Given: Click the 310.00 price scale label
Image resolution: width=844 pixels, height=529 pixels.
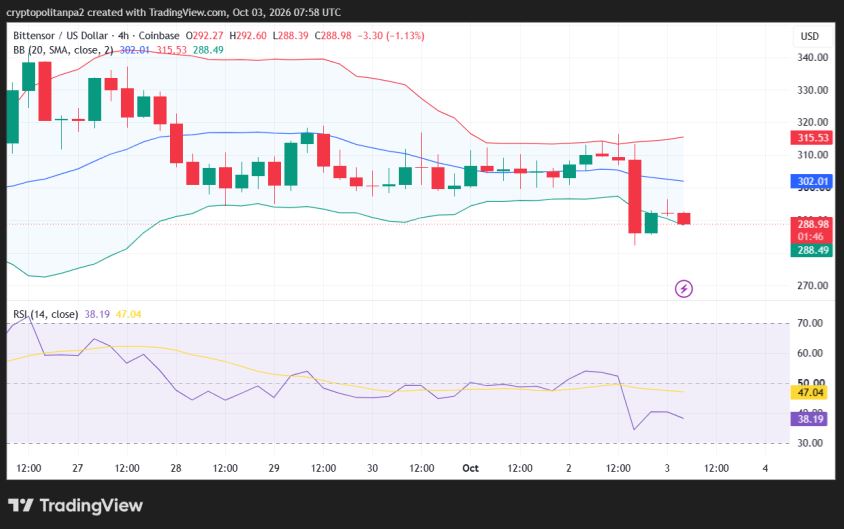Looking at the screenshot, I should (x=812, y=155).
